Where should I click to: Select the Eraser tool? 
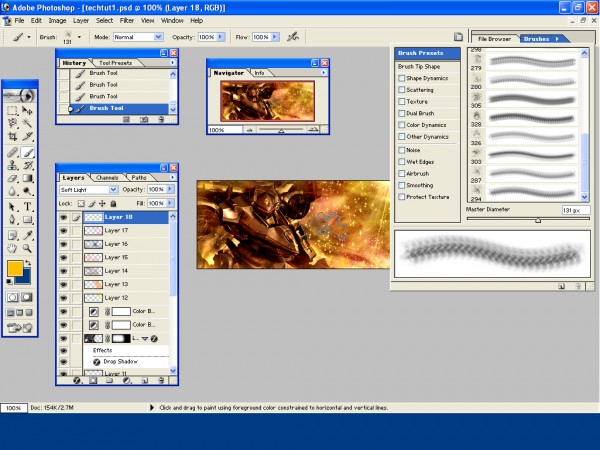click(x=12, y=178)
